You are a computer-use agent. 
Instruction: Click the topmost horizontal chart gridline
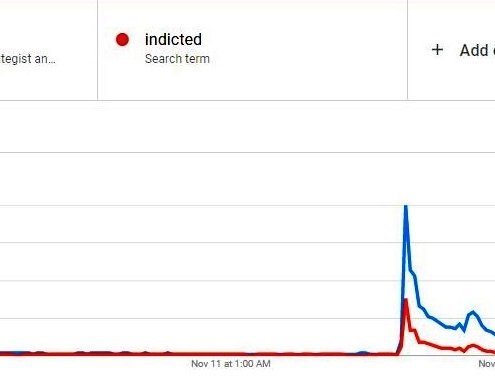coord(247,152)
